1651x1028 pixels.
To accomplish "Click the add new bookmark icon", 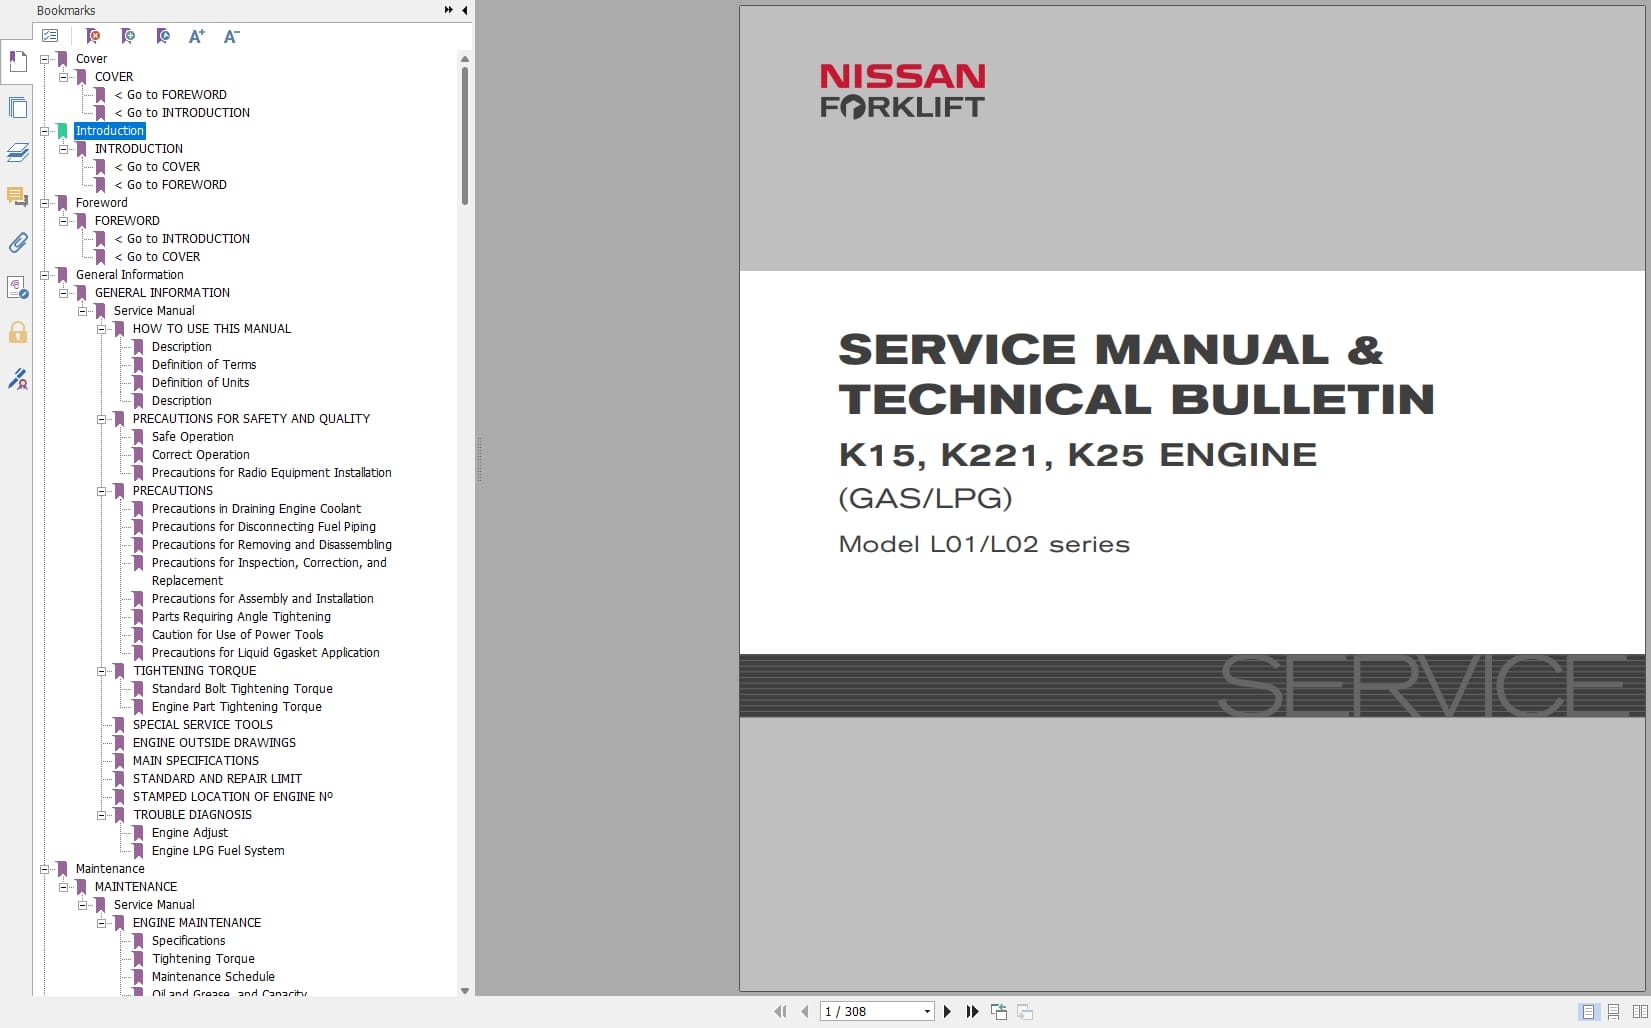I will (x=128, y=36).
